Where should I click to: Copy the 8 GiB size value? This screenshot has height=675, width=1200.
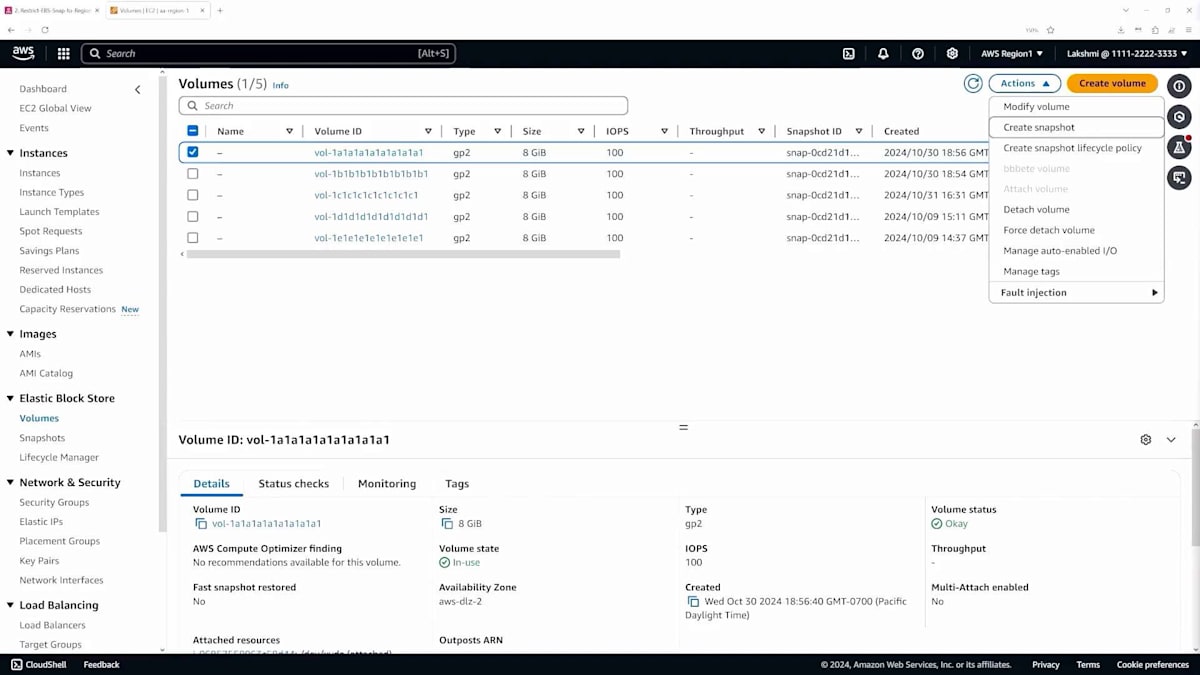click(446, 524)
